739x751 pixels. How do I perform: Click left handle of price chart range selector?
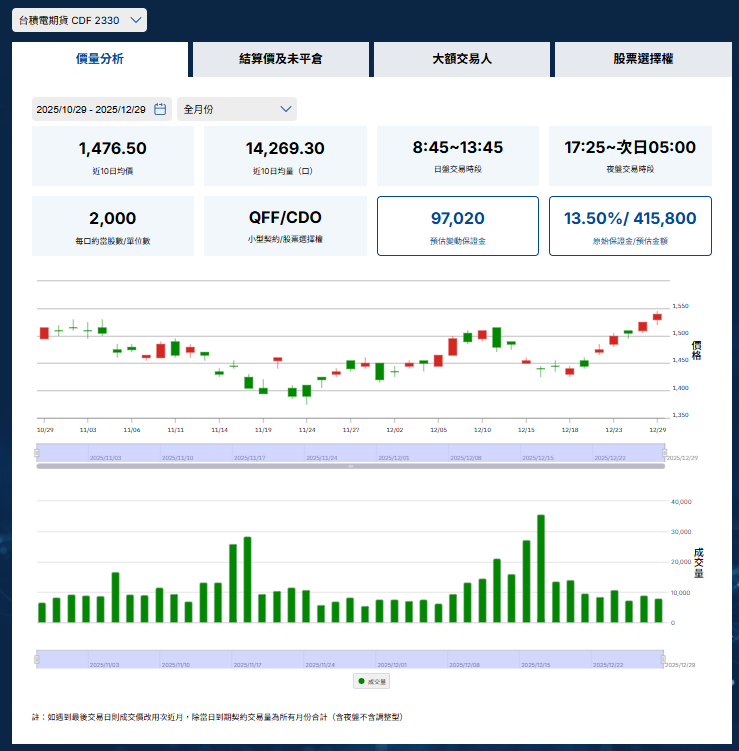[x=37, y=454]
